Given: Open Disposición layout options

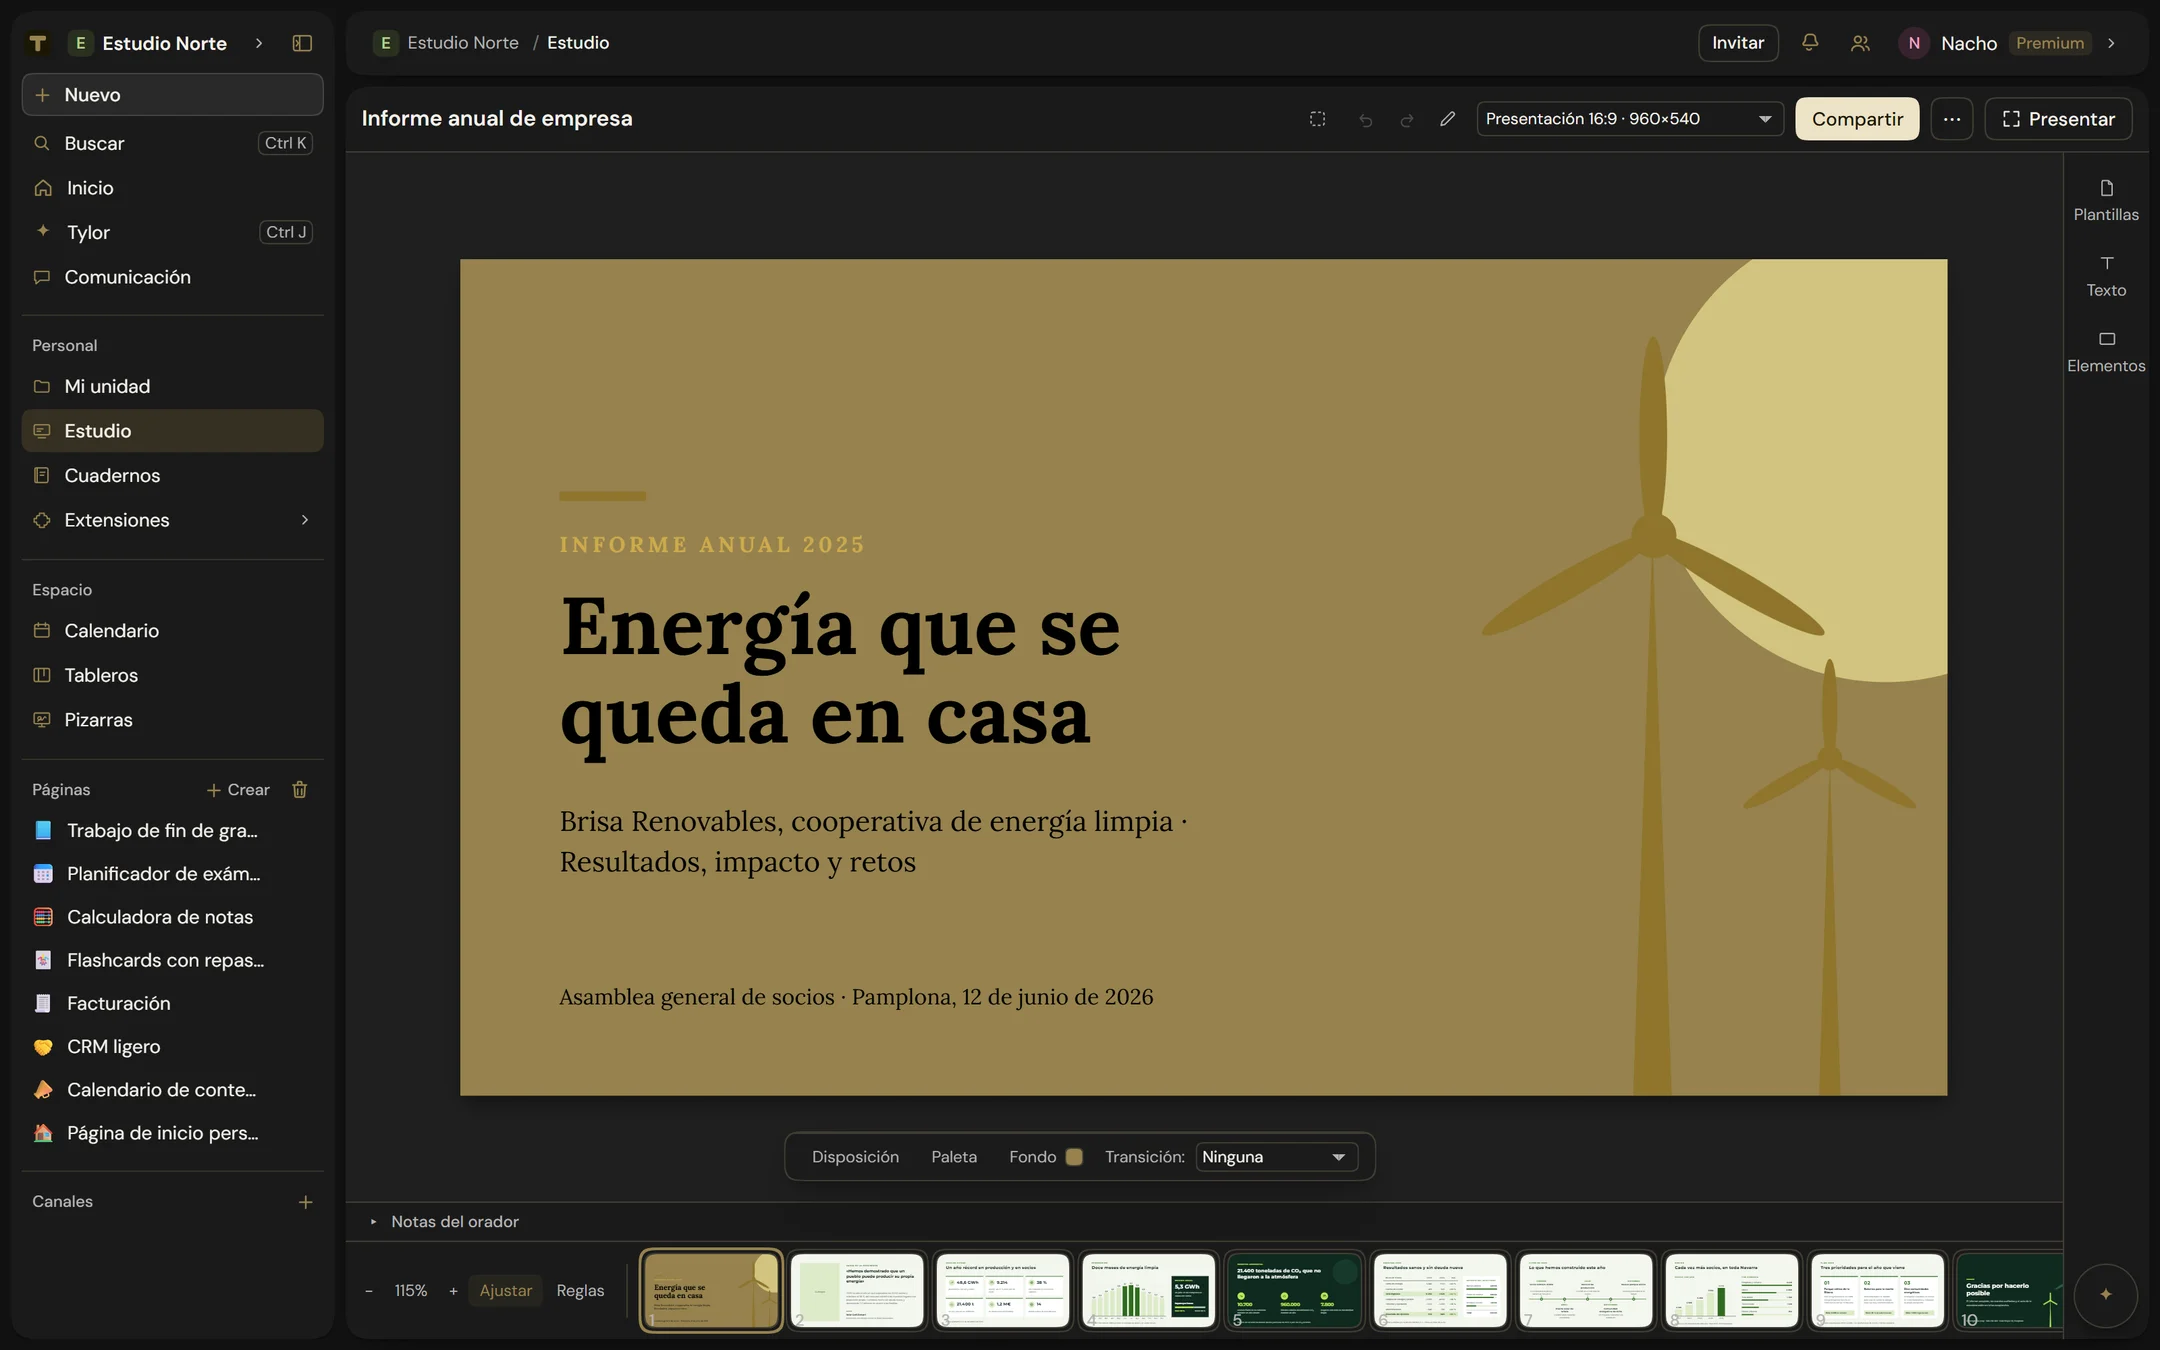Looking at the screenshot, I should pyautogui.click(x=855, y=1157).
